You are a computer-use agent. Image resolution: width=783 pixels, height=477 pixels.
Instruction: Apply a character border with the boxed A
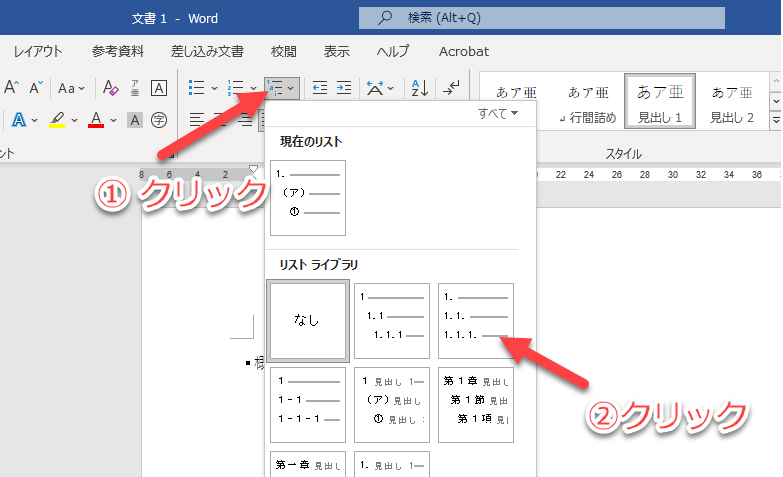[159, 88]
